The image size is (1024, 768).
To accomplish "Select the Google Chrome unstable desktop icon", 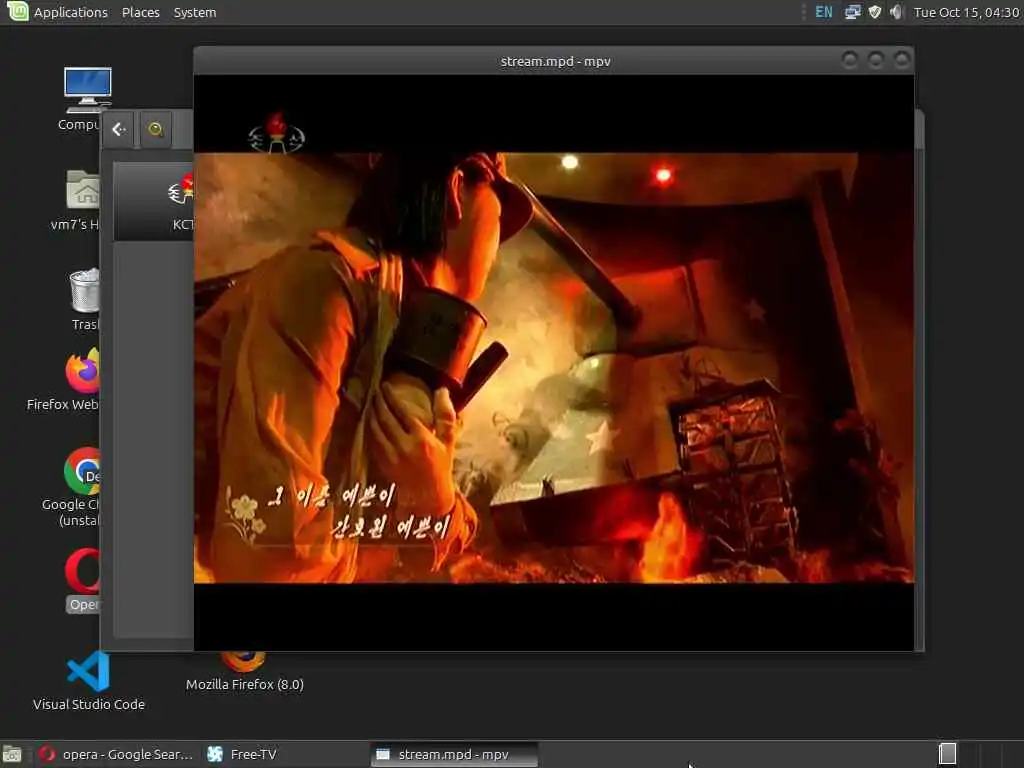I will (73, 487).
